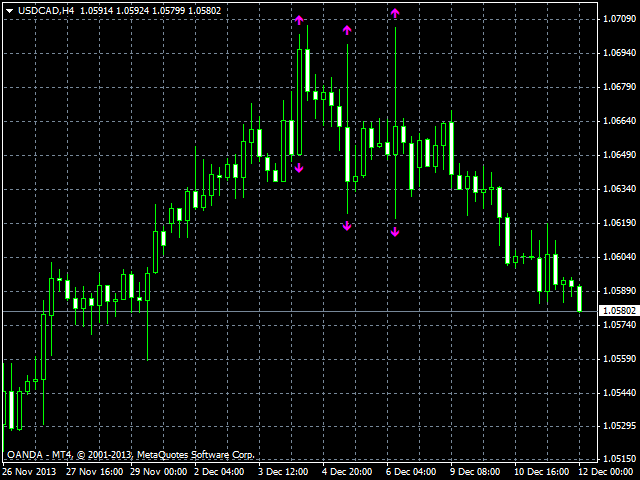Viewport: 640px width, 480px height.
Task: Select the high price value 1.05924 in header
Action: [132, 11]
